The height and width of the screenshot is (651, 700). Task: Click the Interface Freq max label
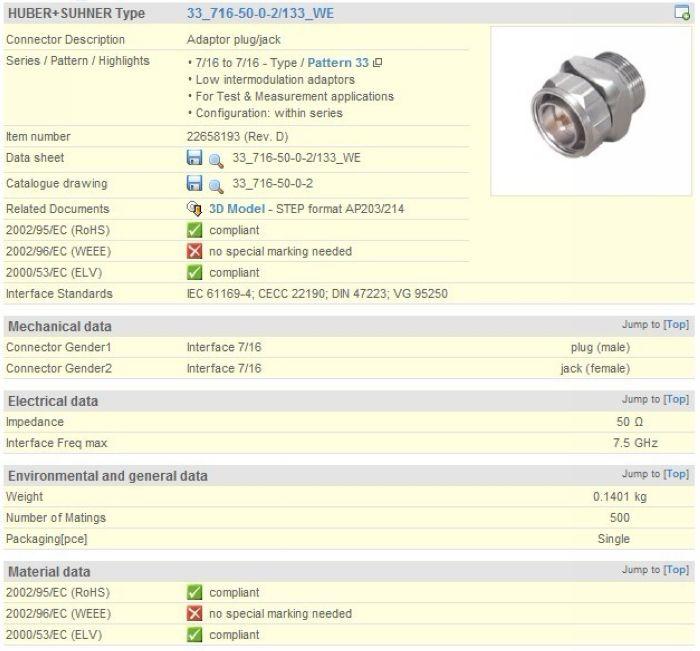tap(56, 443)
